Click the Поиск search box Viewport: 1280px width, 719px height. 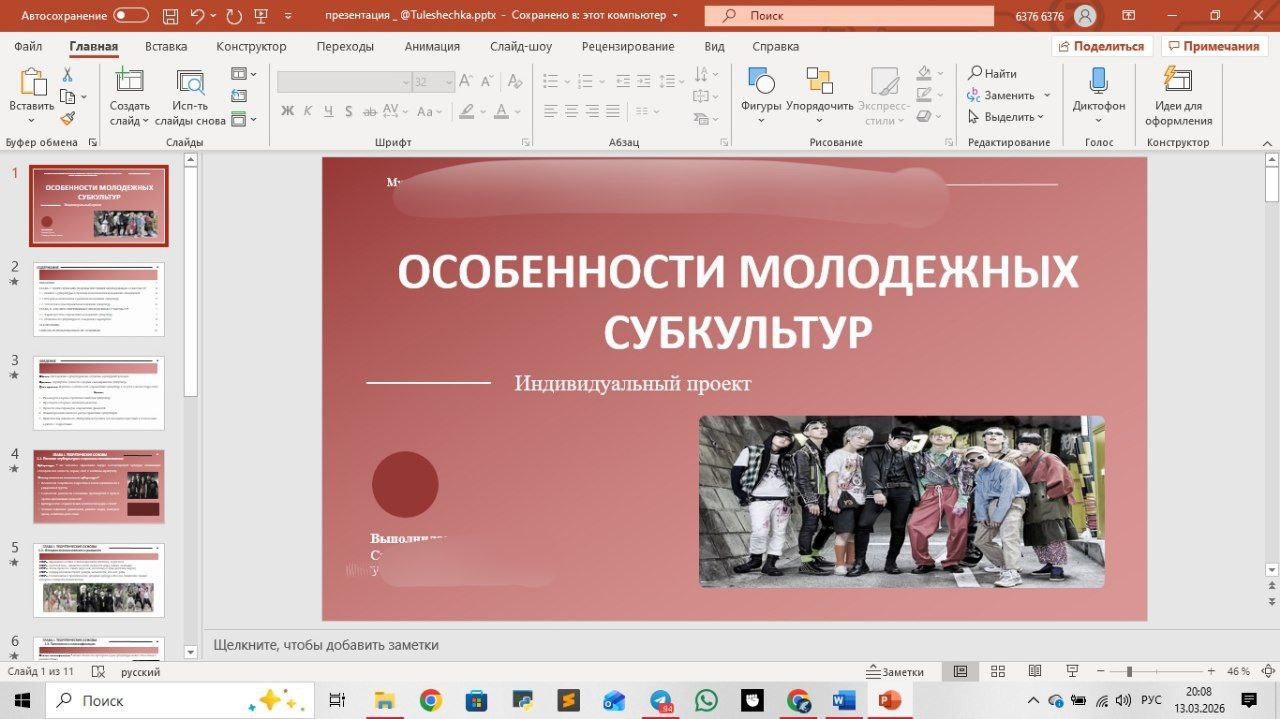[x=849, y=16]
